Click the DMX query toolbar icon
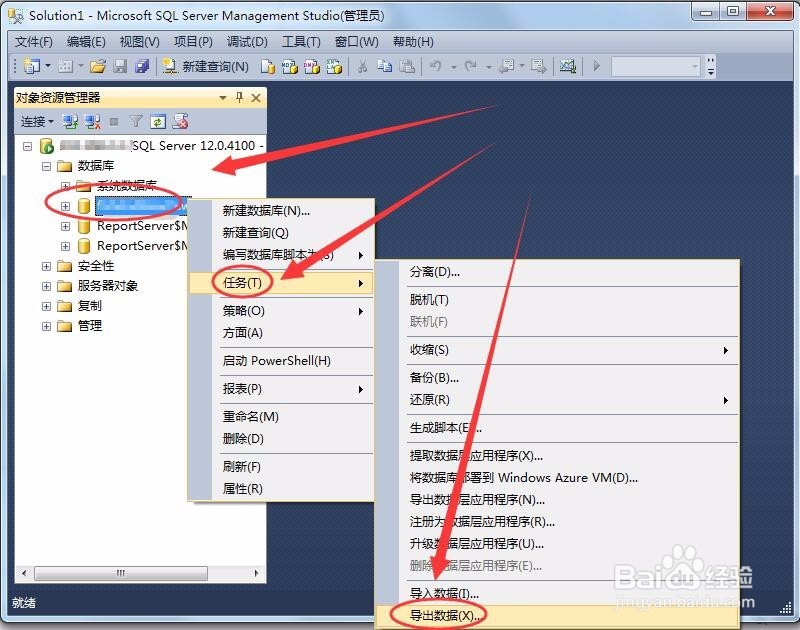 (312, 66)
